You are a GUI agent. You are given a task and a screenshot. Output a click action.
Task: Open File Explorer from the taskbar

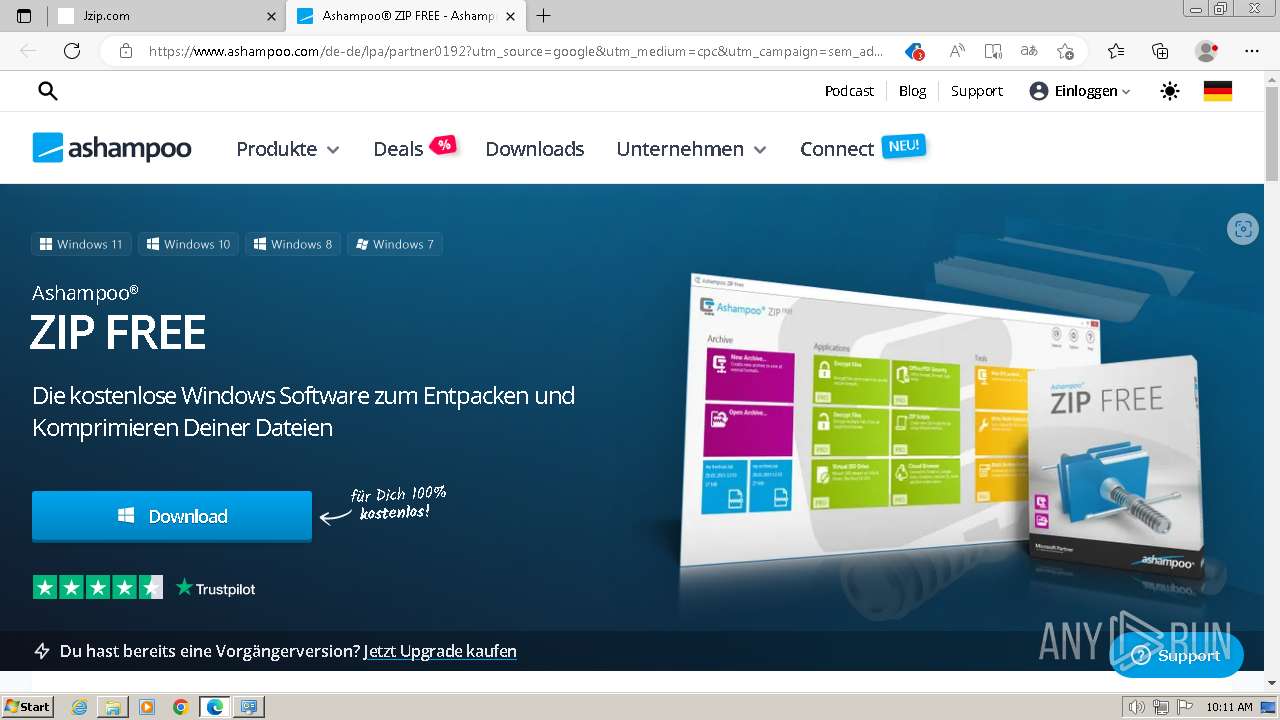[113, 707]
